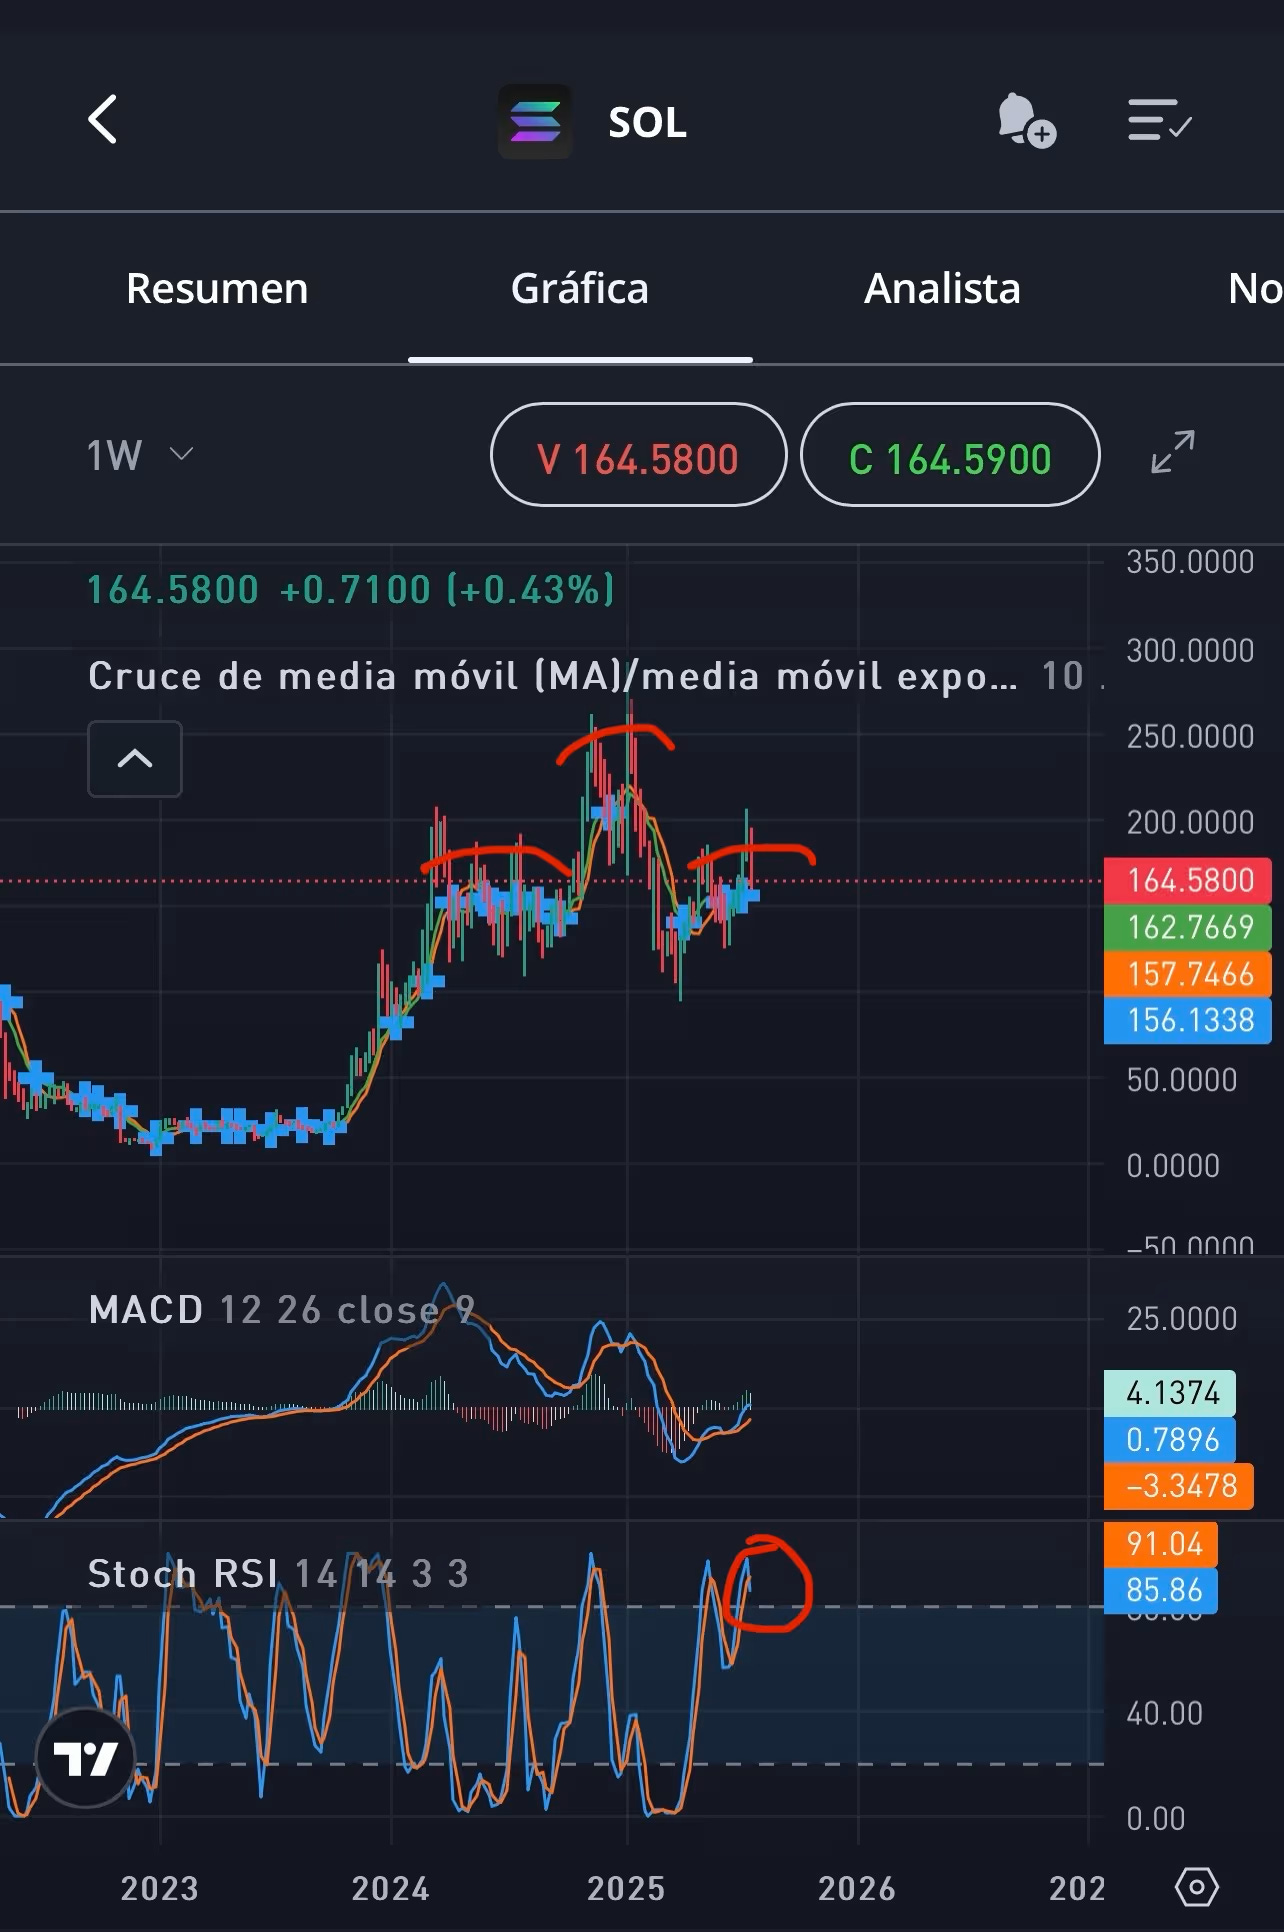Open the watchlist checklist icon
Image resolution: width=1284 pixels, height=1932 pixels.
[x=1159, y=120]
